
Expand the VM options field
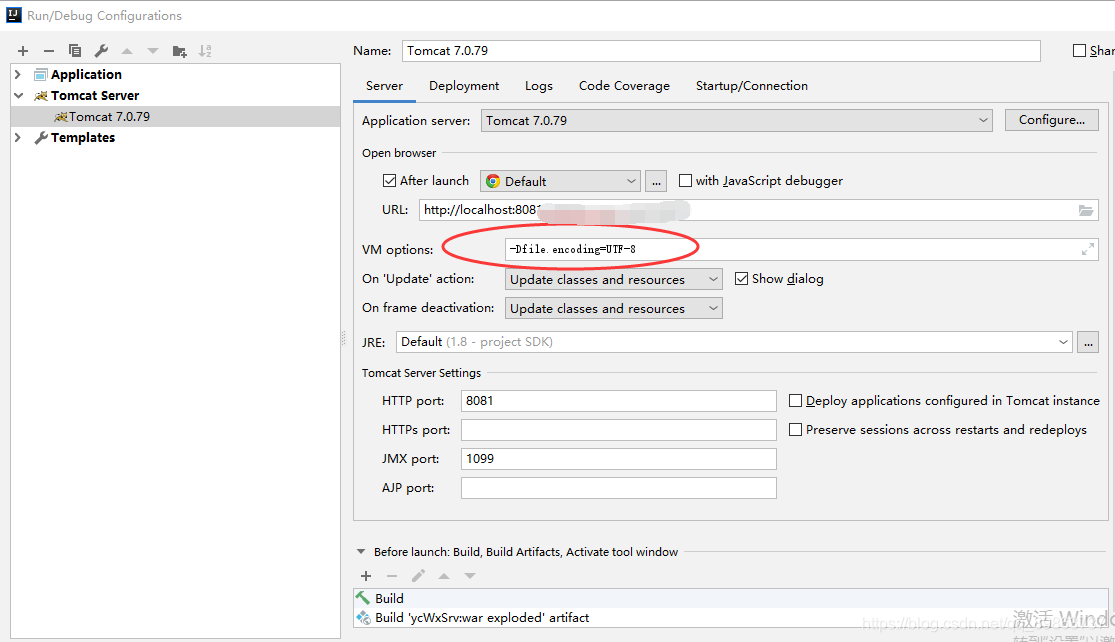pyautogui.click(x=1087, y=250)
